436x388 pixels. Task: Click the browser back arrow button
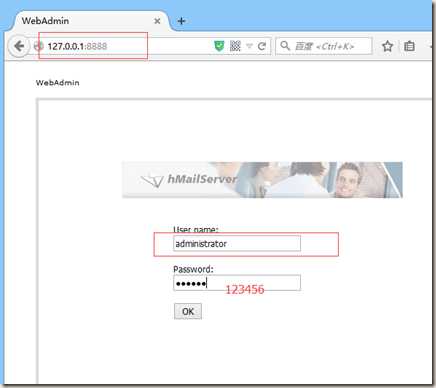(x=19, y=46)
